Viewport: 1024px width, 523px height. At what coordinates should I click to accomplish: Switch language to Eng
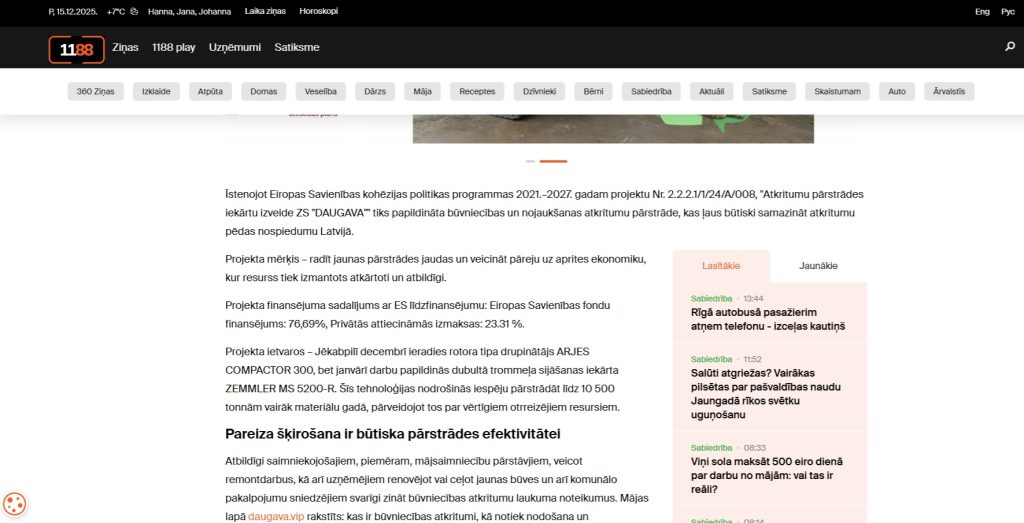pyautogui.click(x=982, y=12)
